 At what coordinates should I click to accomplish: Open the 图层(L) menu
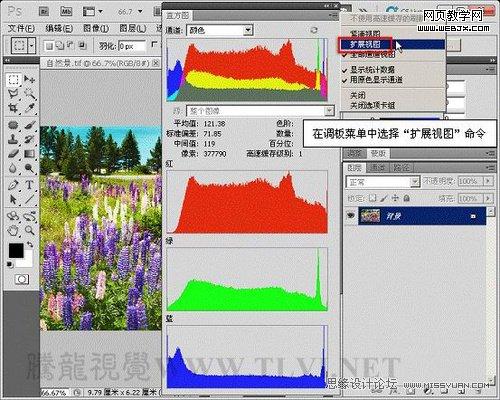(x=132, y=29)
